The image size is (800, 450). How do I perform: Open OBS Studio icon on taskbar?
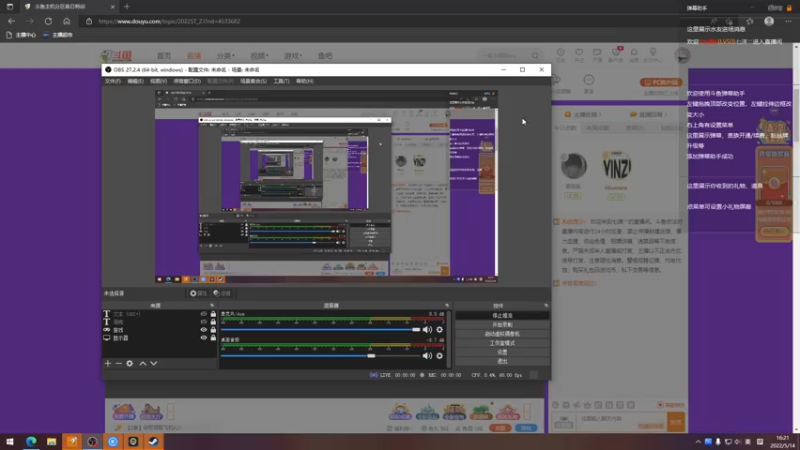(x=92, y=442)
